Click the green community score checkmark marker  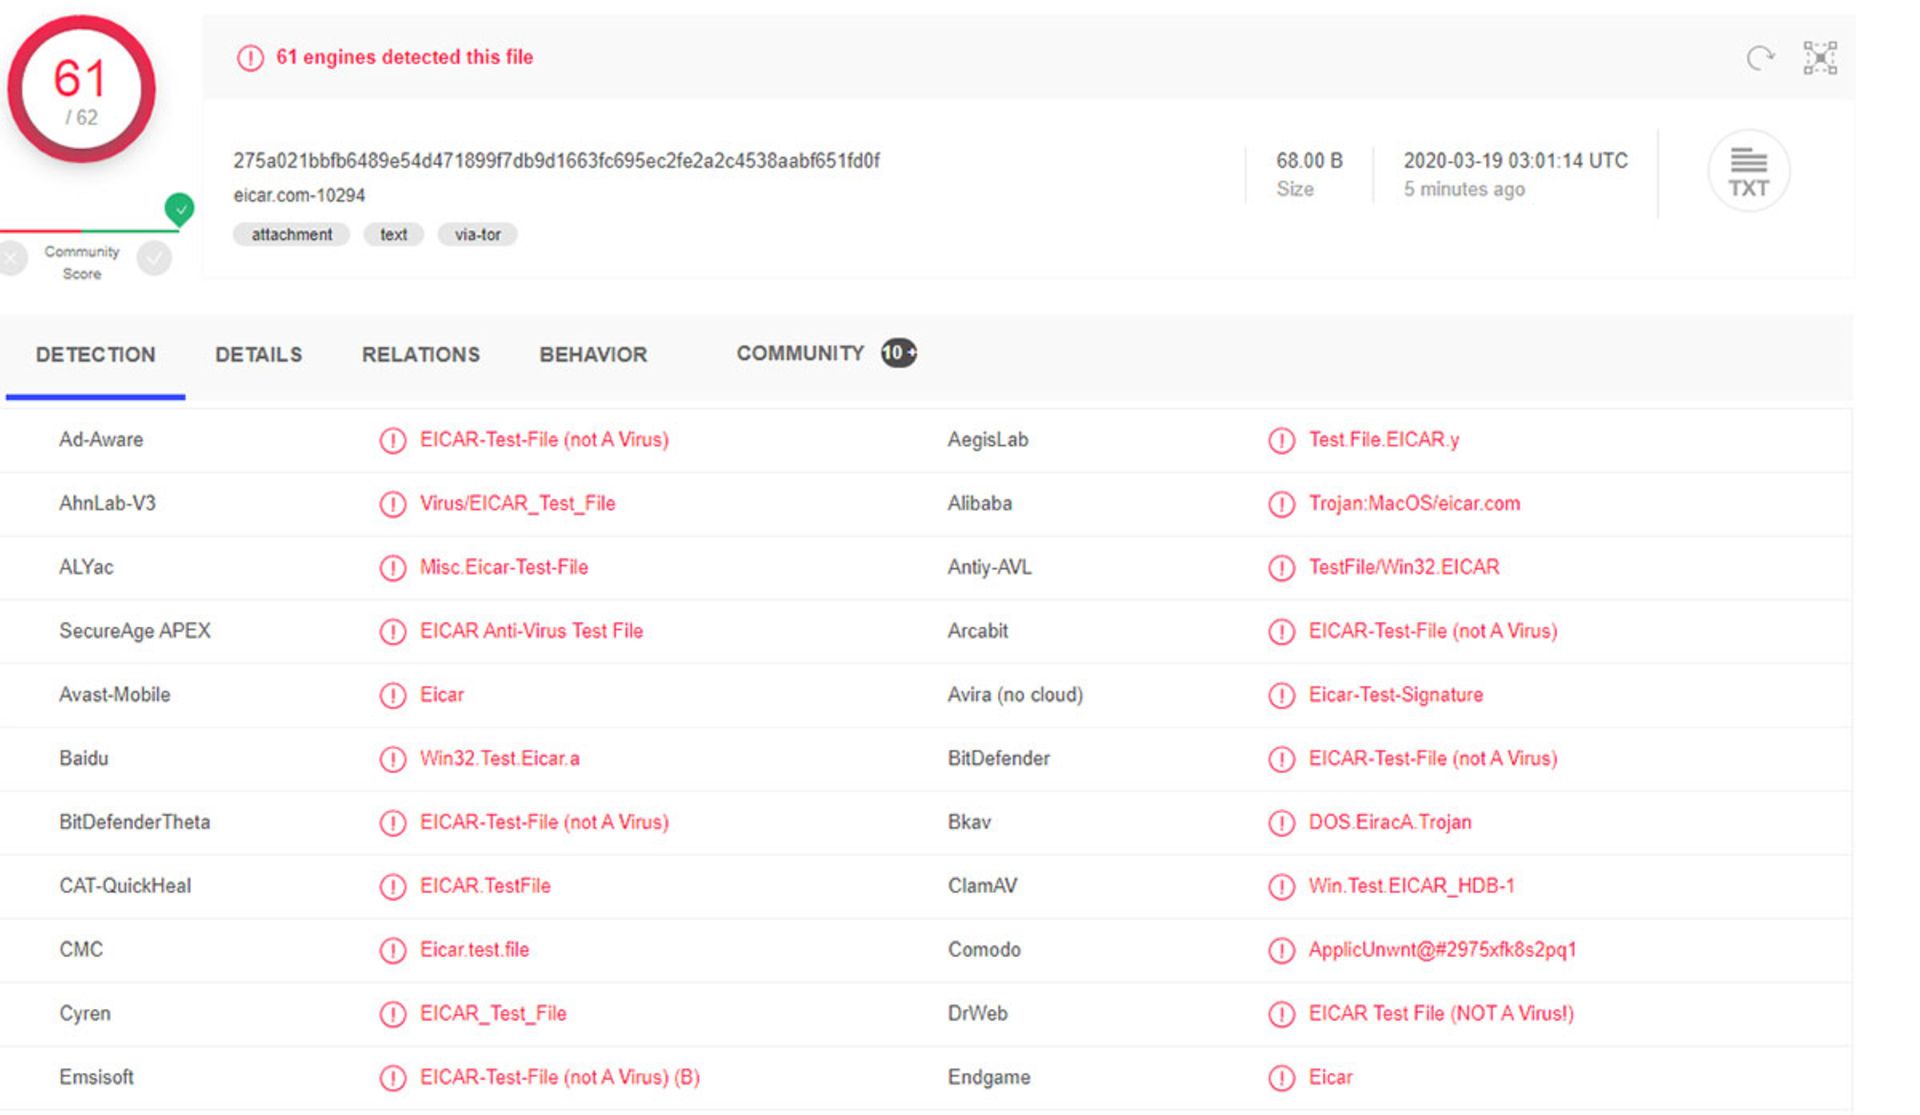click(179, 209)
